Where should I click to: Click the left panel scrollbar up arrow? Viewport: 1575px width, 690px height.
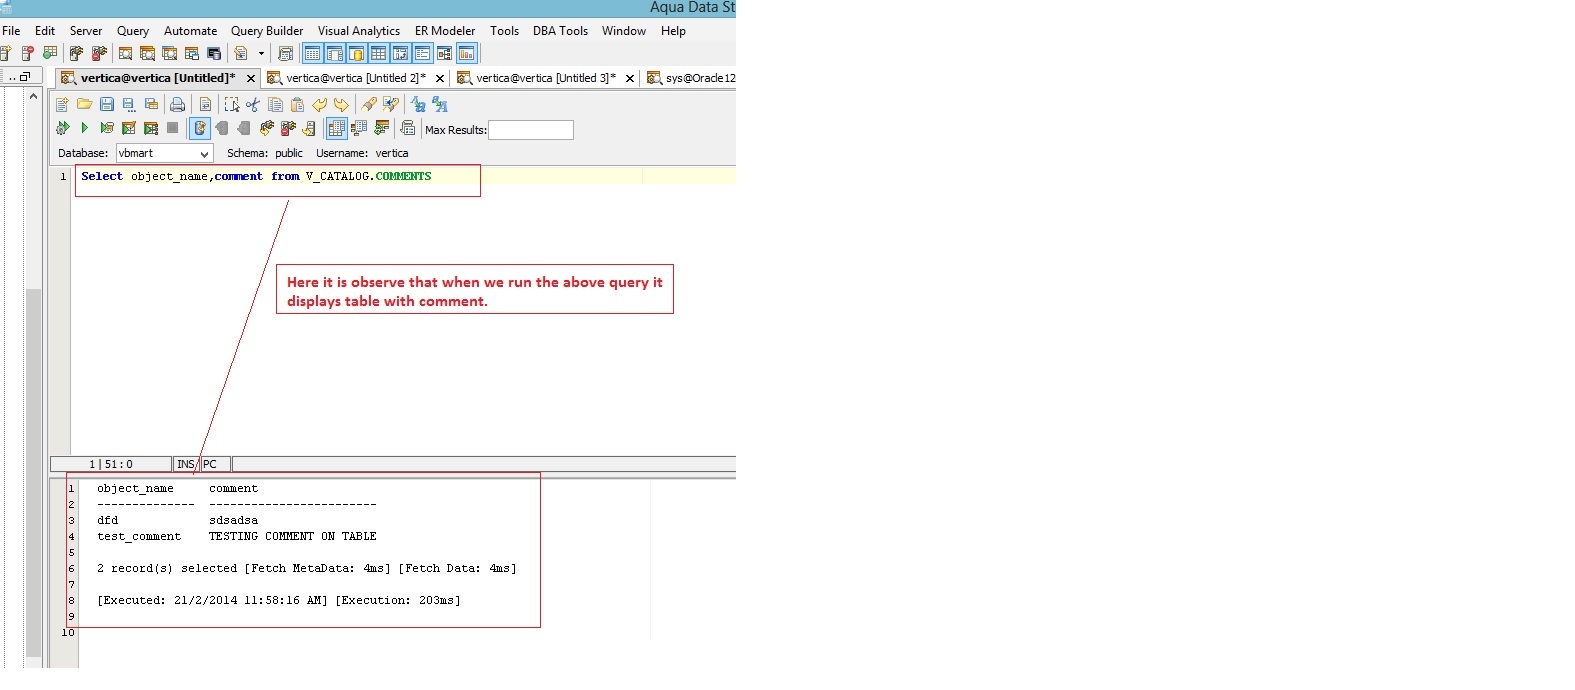click(x=33, y=97)
